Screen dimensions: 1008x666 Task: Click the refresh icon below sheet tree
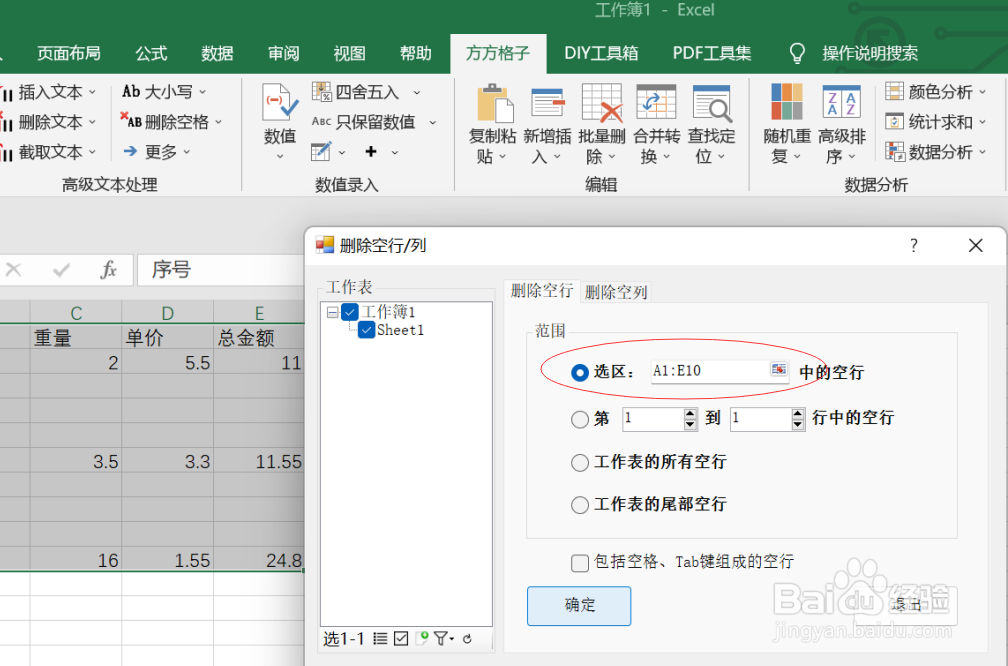pos(467,638)
